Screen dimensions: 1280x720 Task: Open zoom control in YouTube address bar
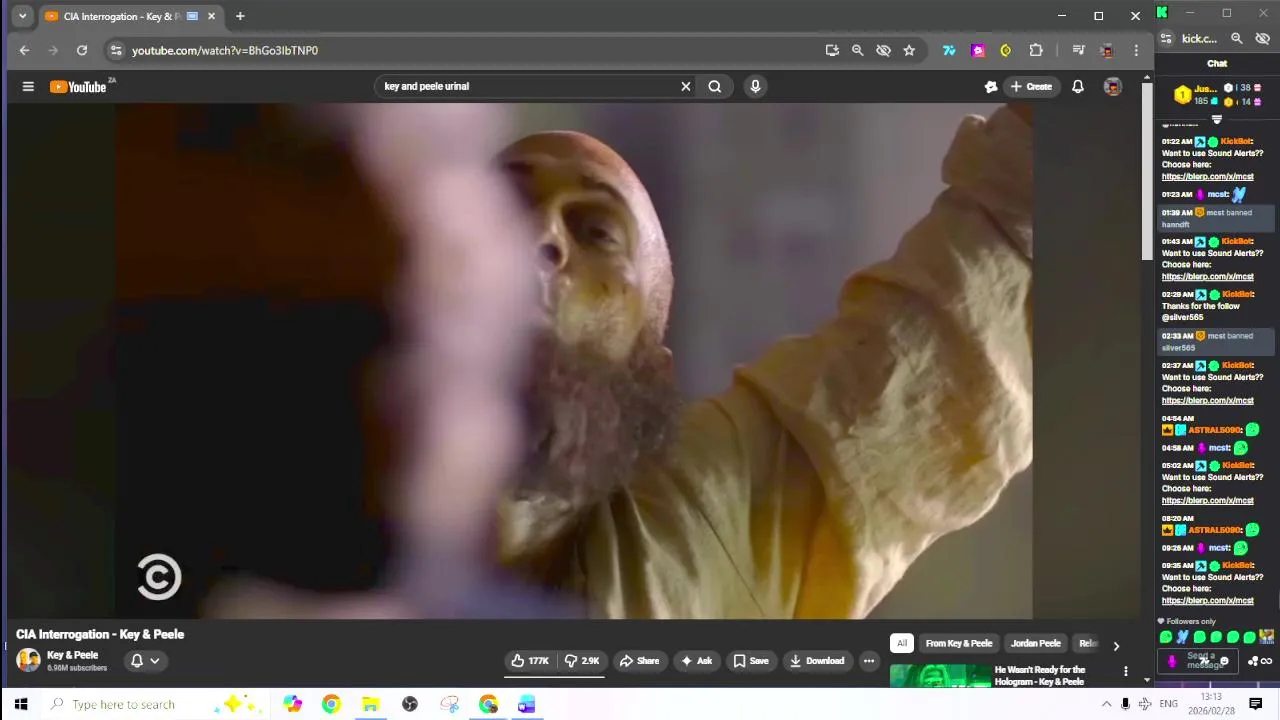tap(857, 50)
